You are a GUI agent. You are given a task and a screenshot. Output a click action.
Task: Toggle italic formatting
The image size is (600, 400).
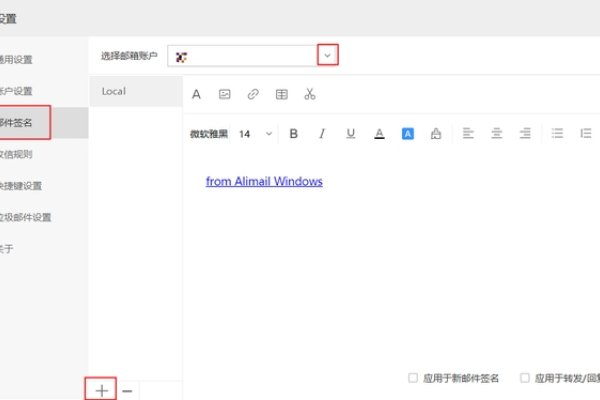(322, 134)
